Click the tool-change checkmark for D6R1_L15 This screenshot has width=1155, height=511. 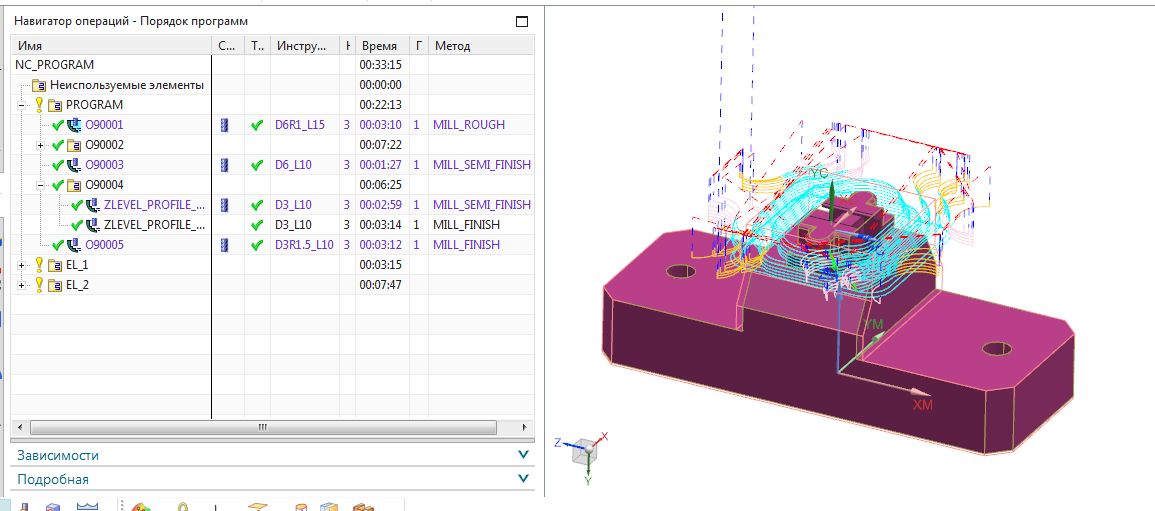257,125
